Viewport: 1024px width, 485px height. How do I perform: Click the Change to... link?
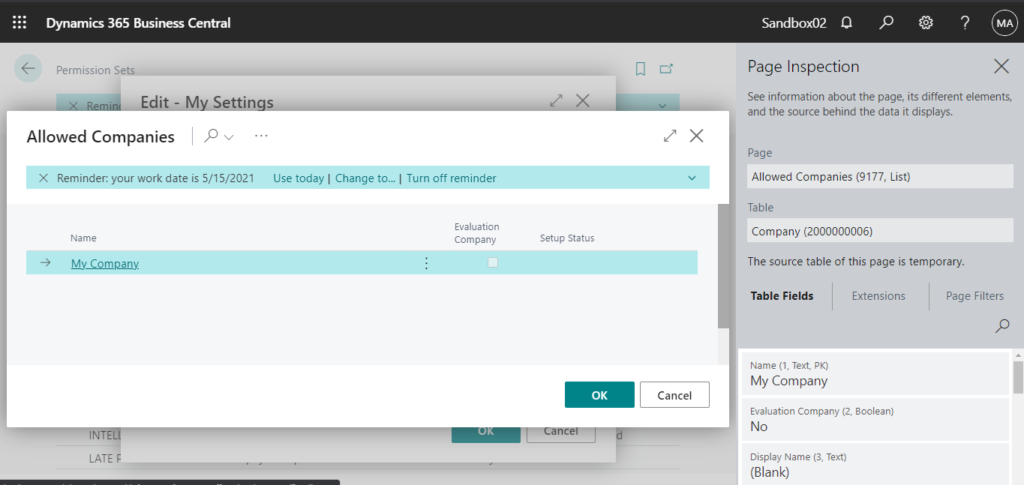point(365,178)
